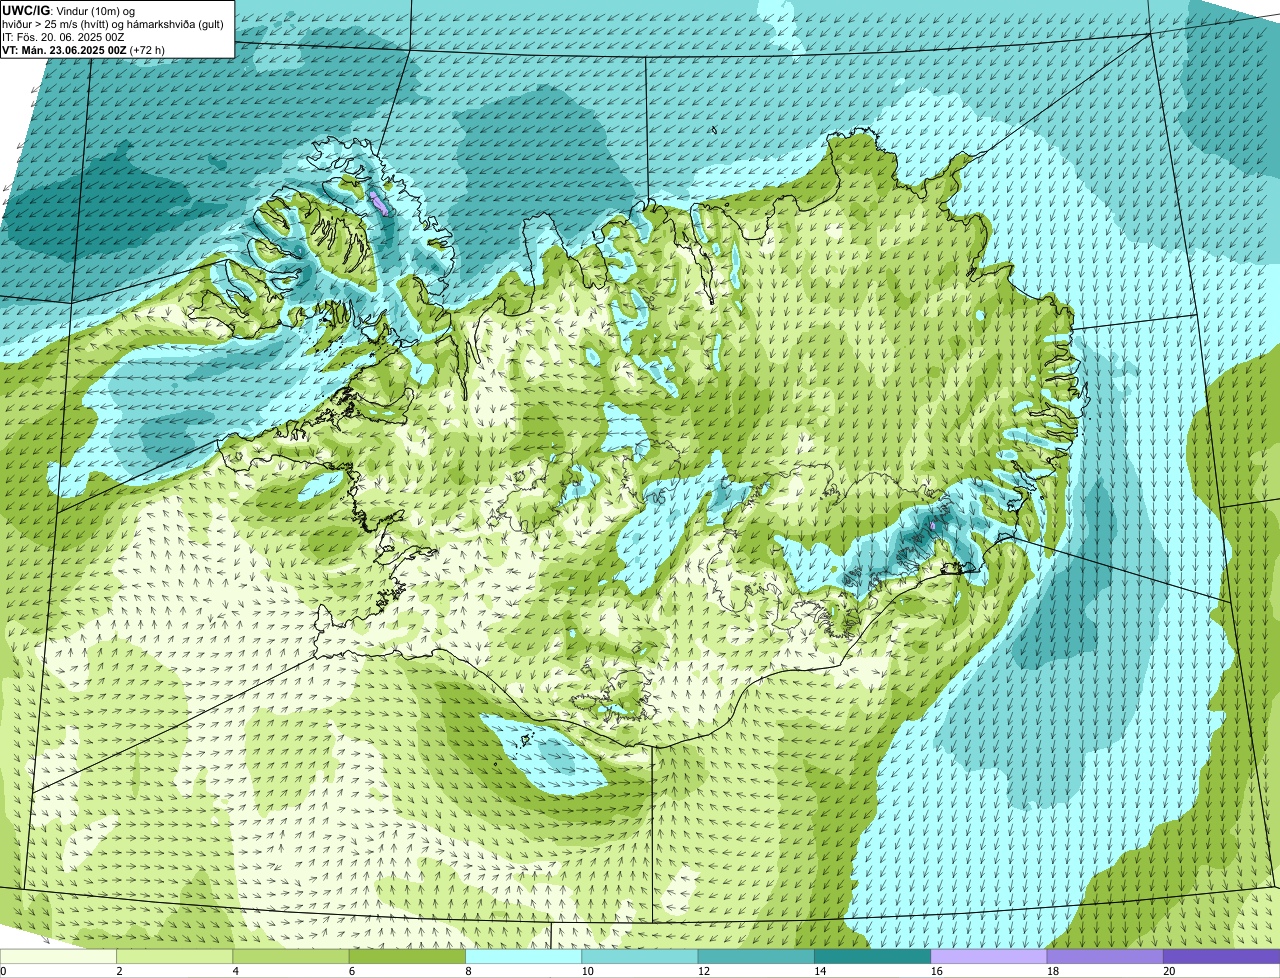Click the legend scale label '20'
This screenshot has width=1280, height=978.
click(1168, 971)
